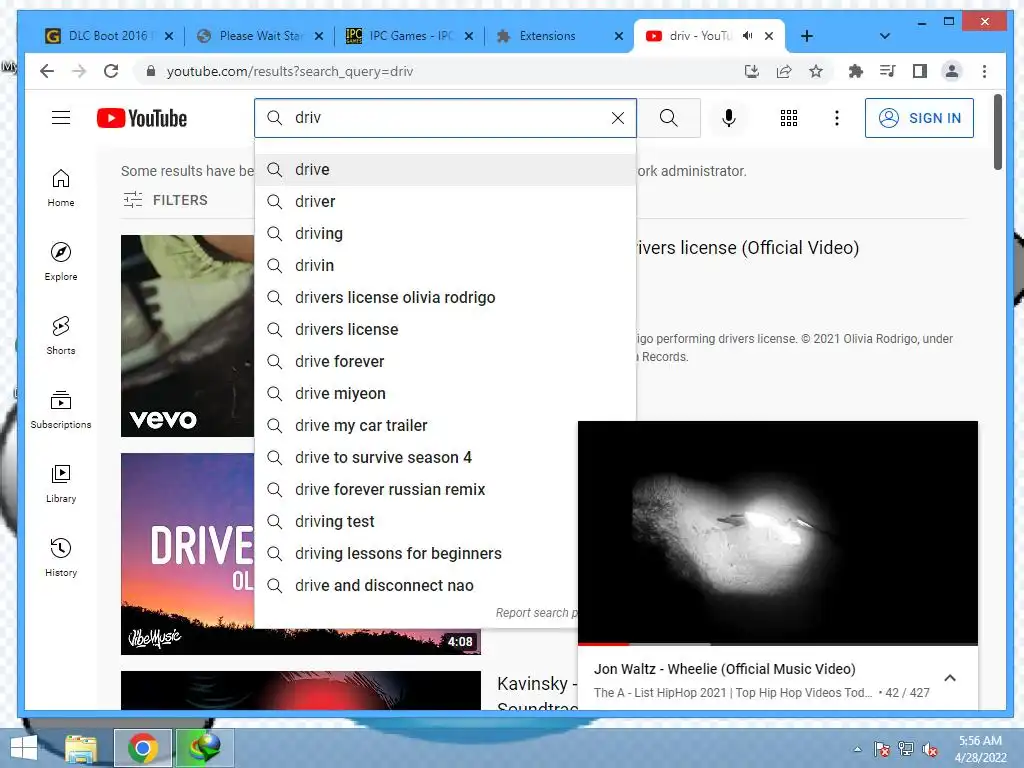
Task: Open the tab search dropdown arrow
Action: click(x=885, y=36)
